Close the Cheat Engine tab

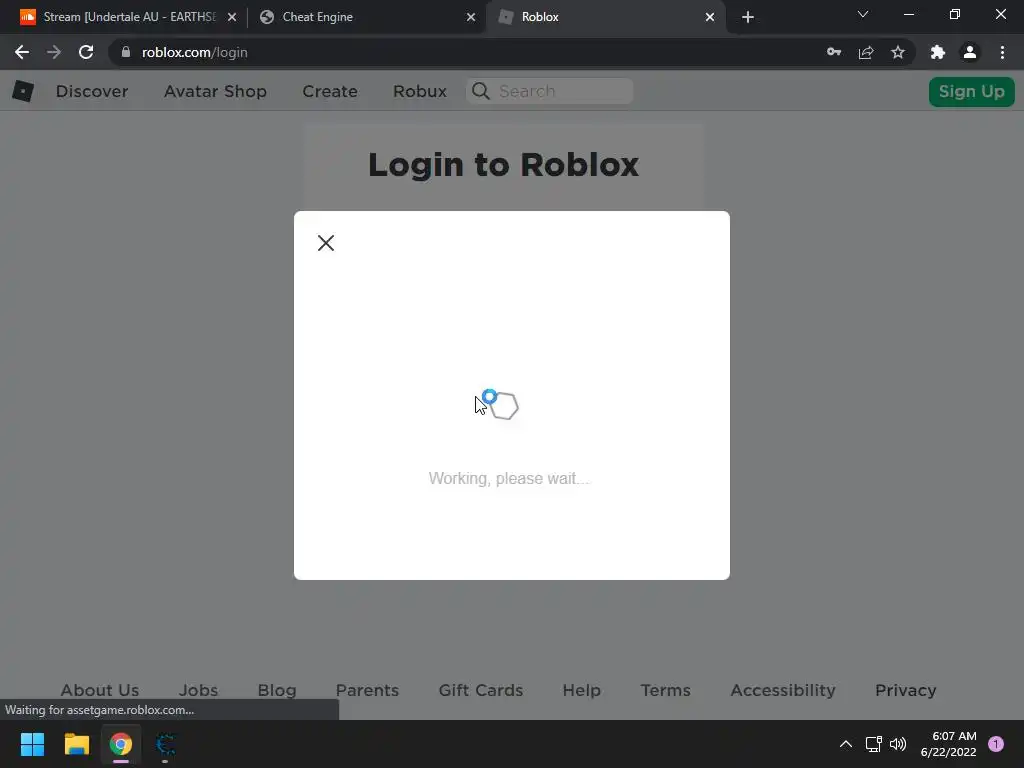point(471,17)
